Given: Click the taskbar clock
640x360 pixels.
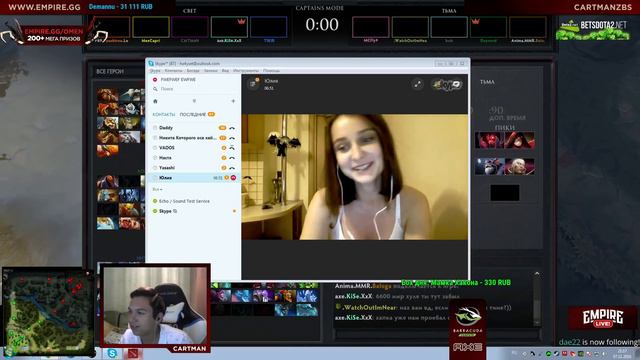Looking at the screenshot, I should [623, 353].
